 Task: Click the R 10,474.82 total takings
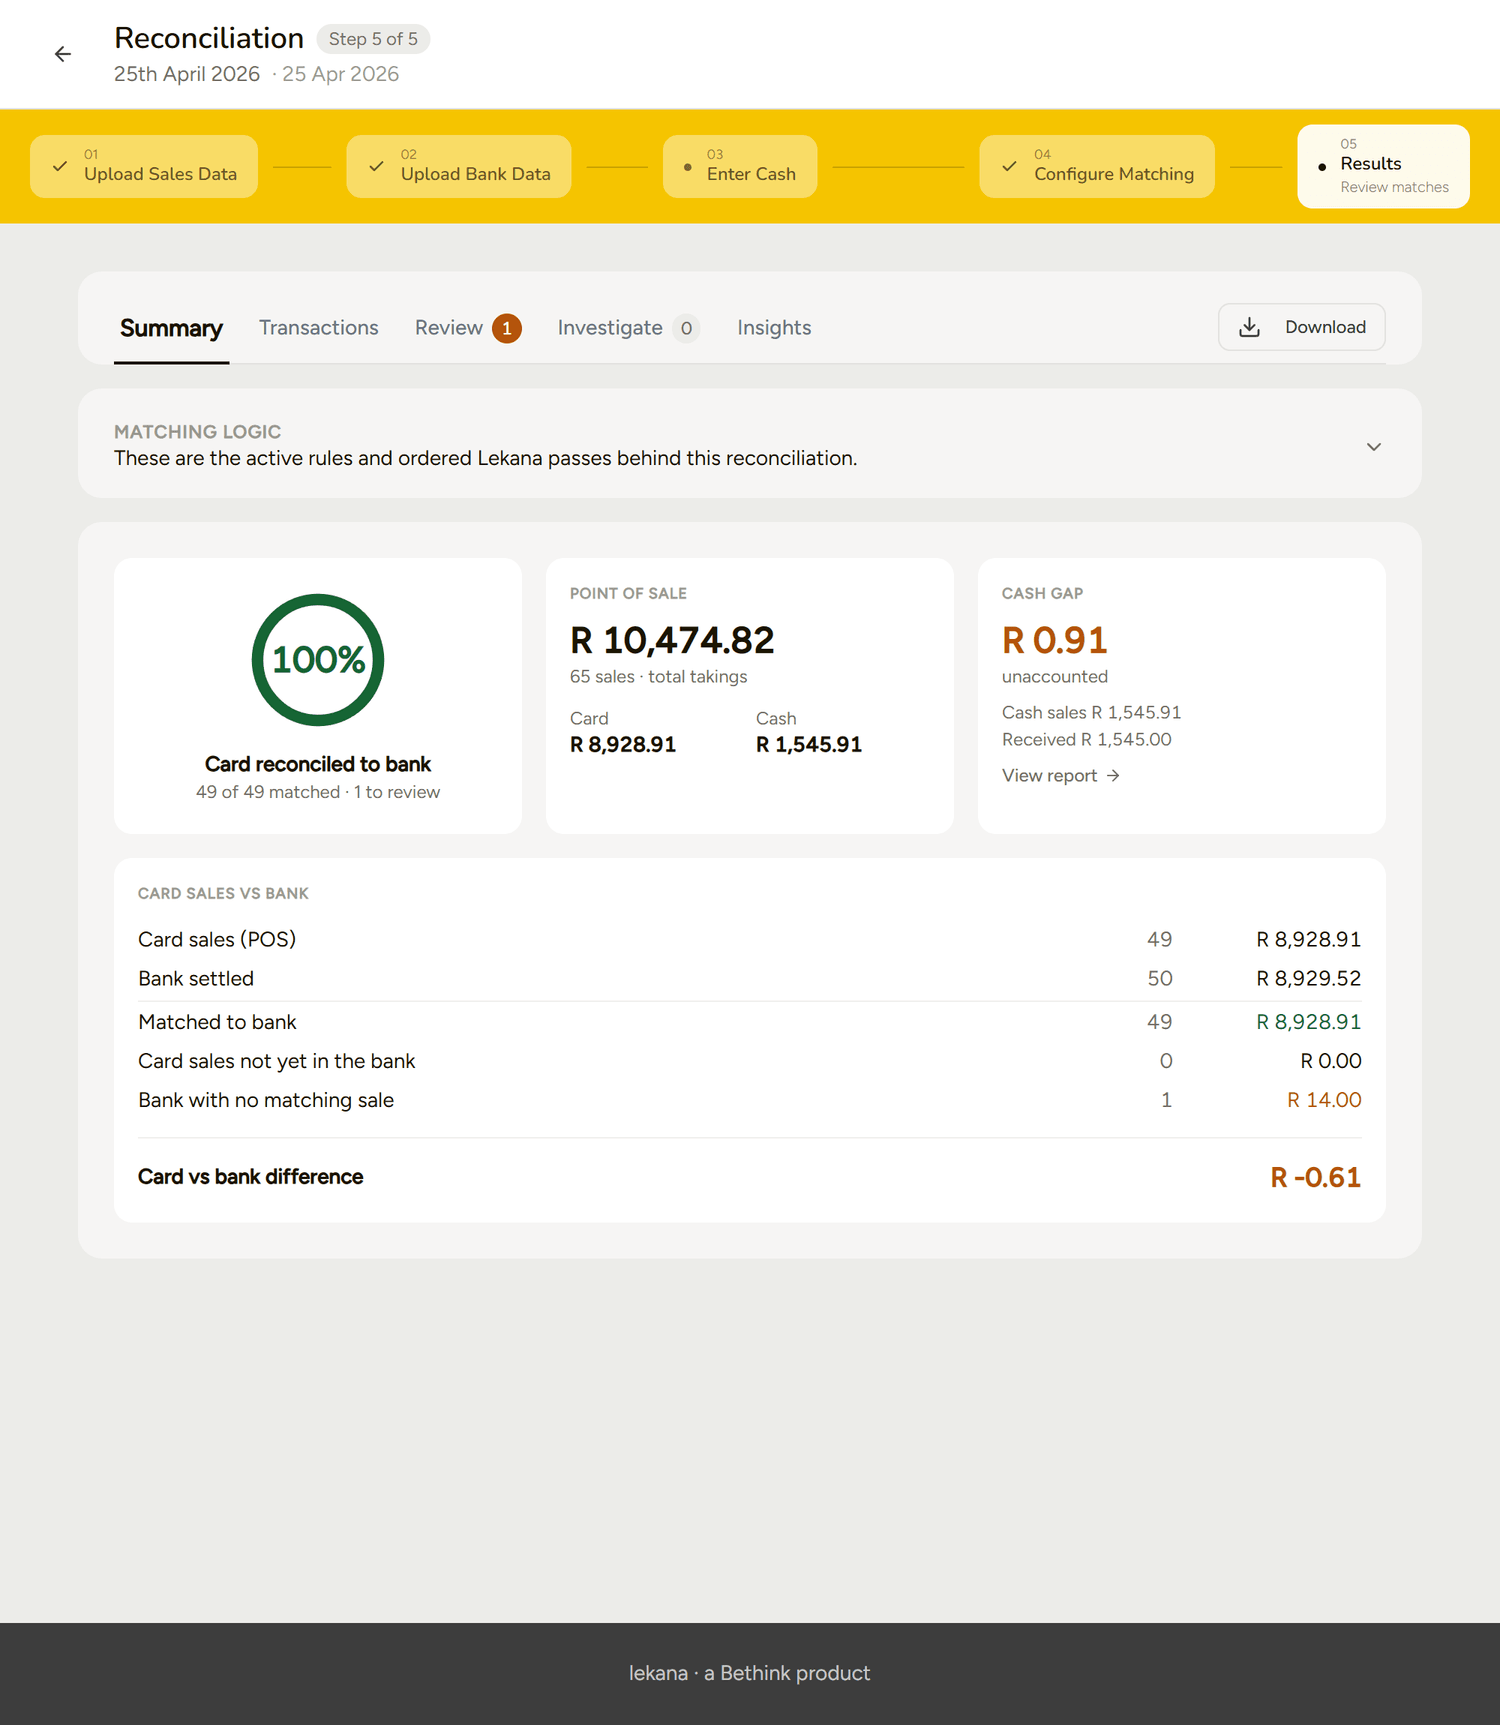pos(672,640)
